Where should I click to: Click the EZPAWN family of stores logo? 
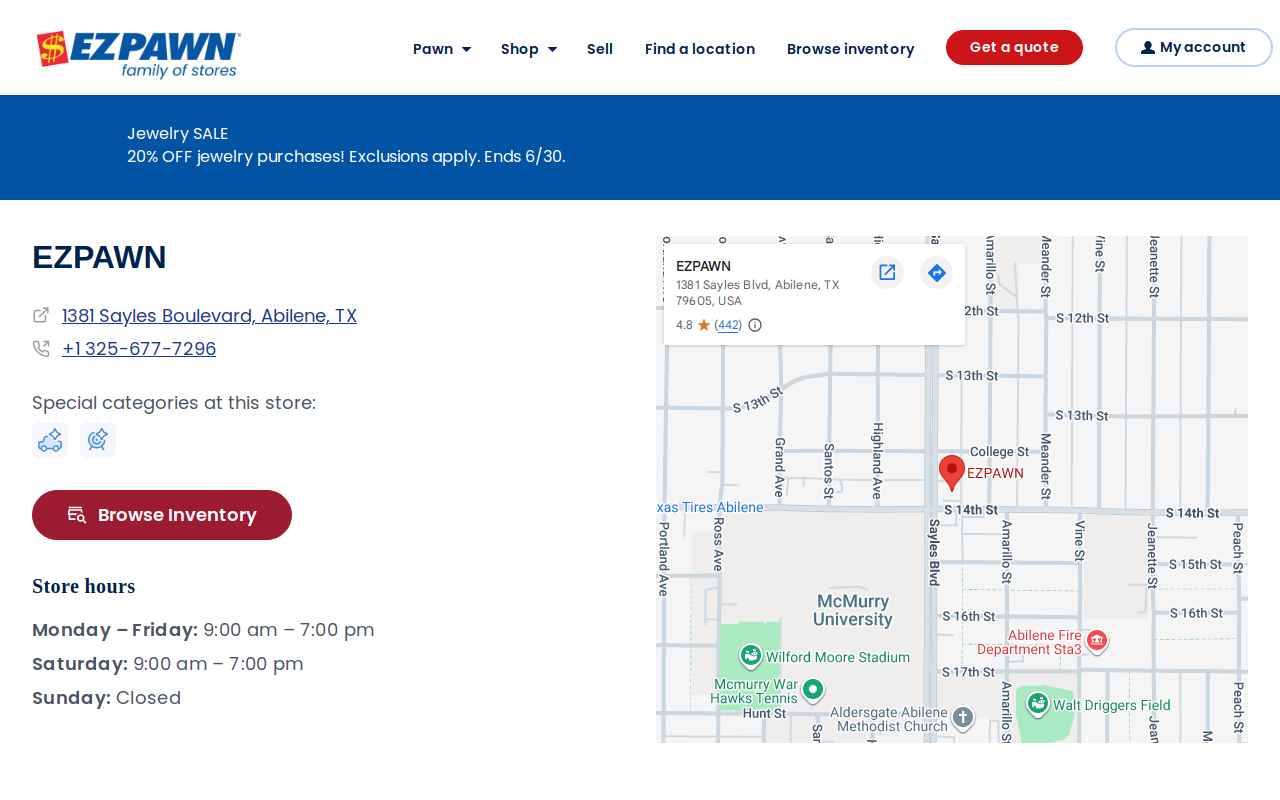pyautogui.click(x=139, y=54)
